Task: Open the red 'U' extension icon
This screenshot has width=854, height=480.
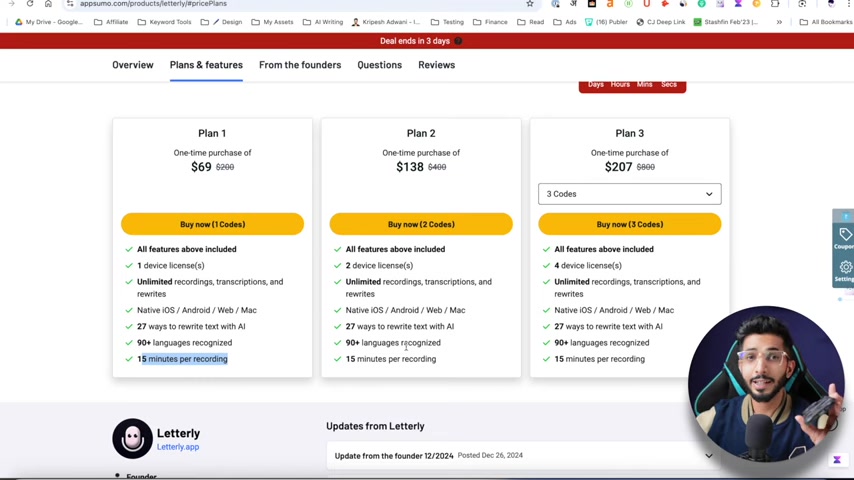Action: point(646,4)
